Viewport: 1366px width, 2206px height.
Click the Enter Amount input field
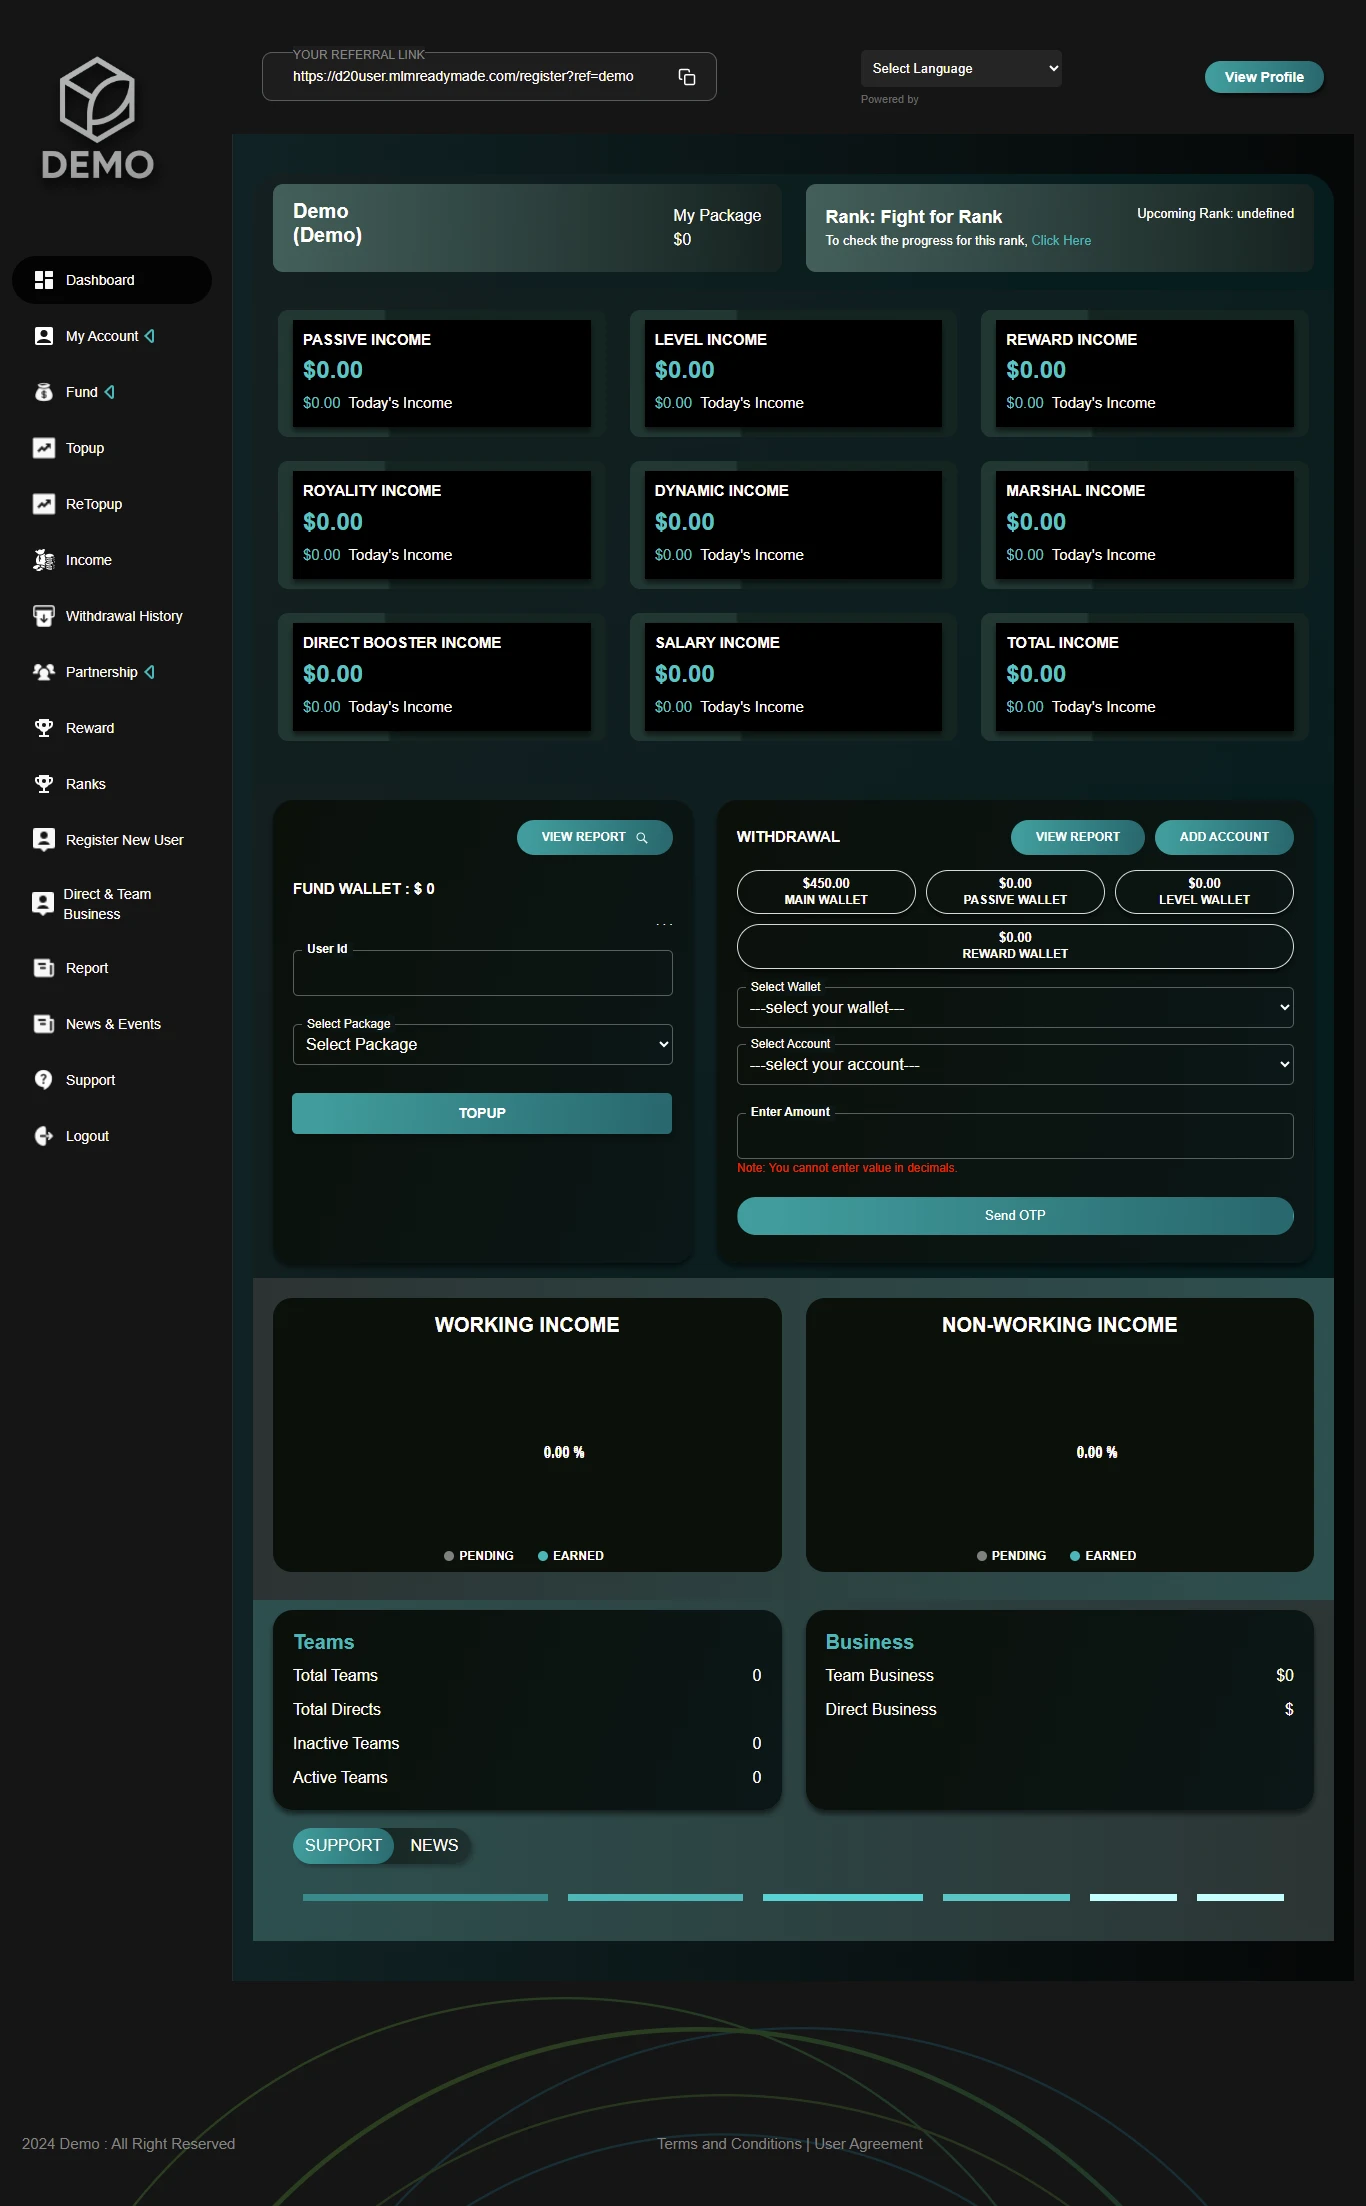[x=1014, y=1137]
